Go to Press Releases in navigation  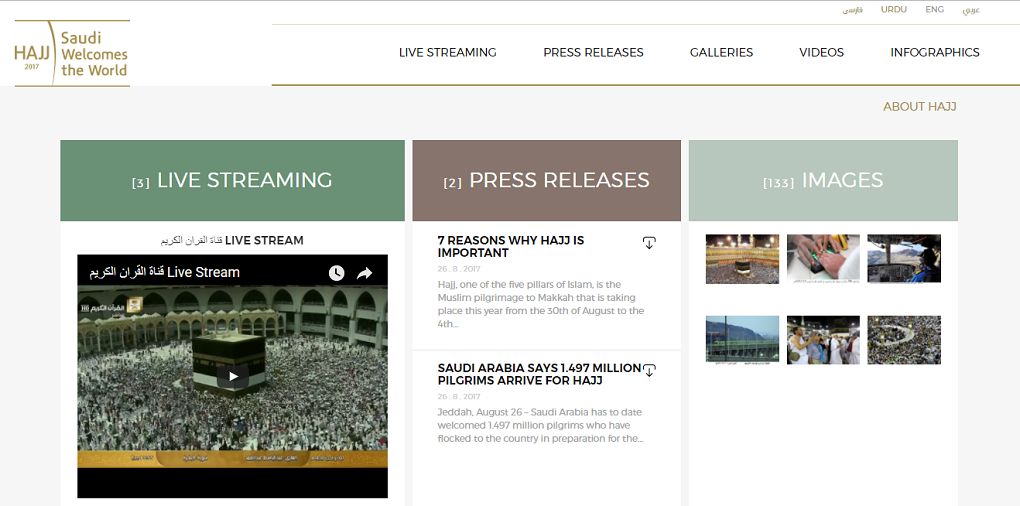(x=593, y=52)
